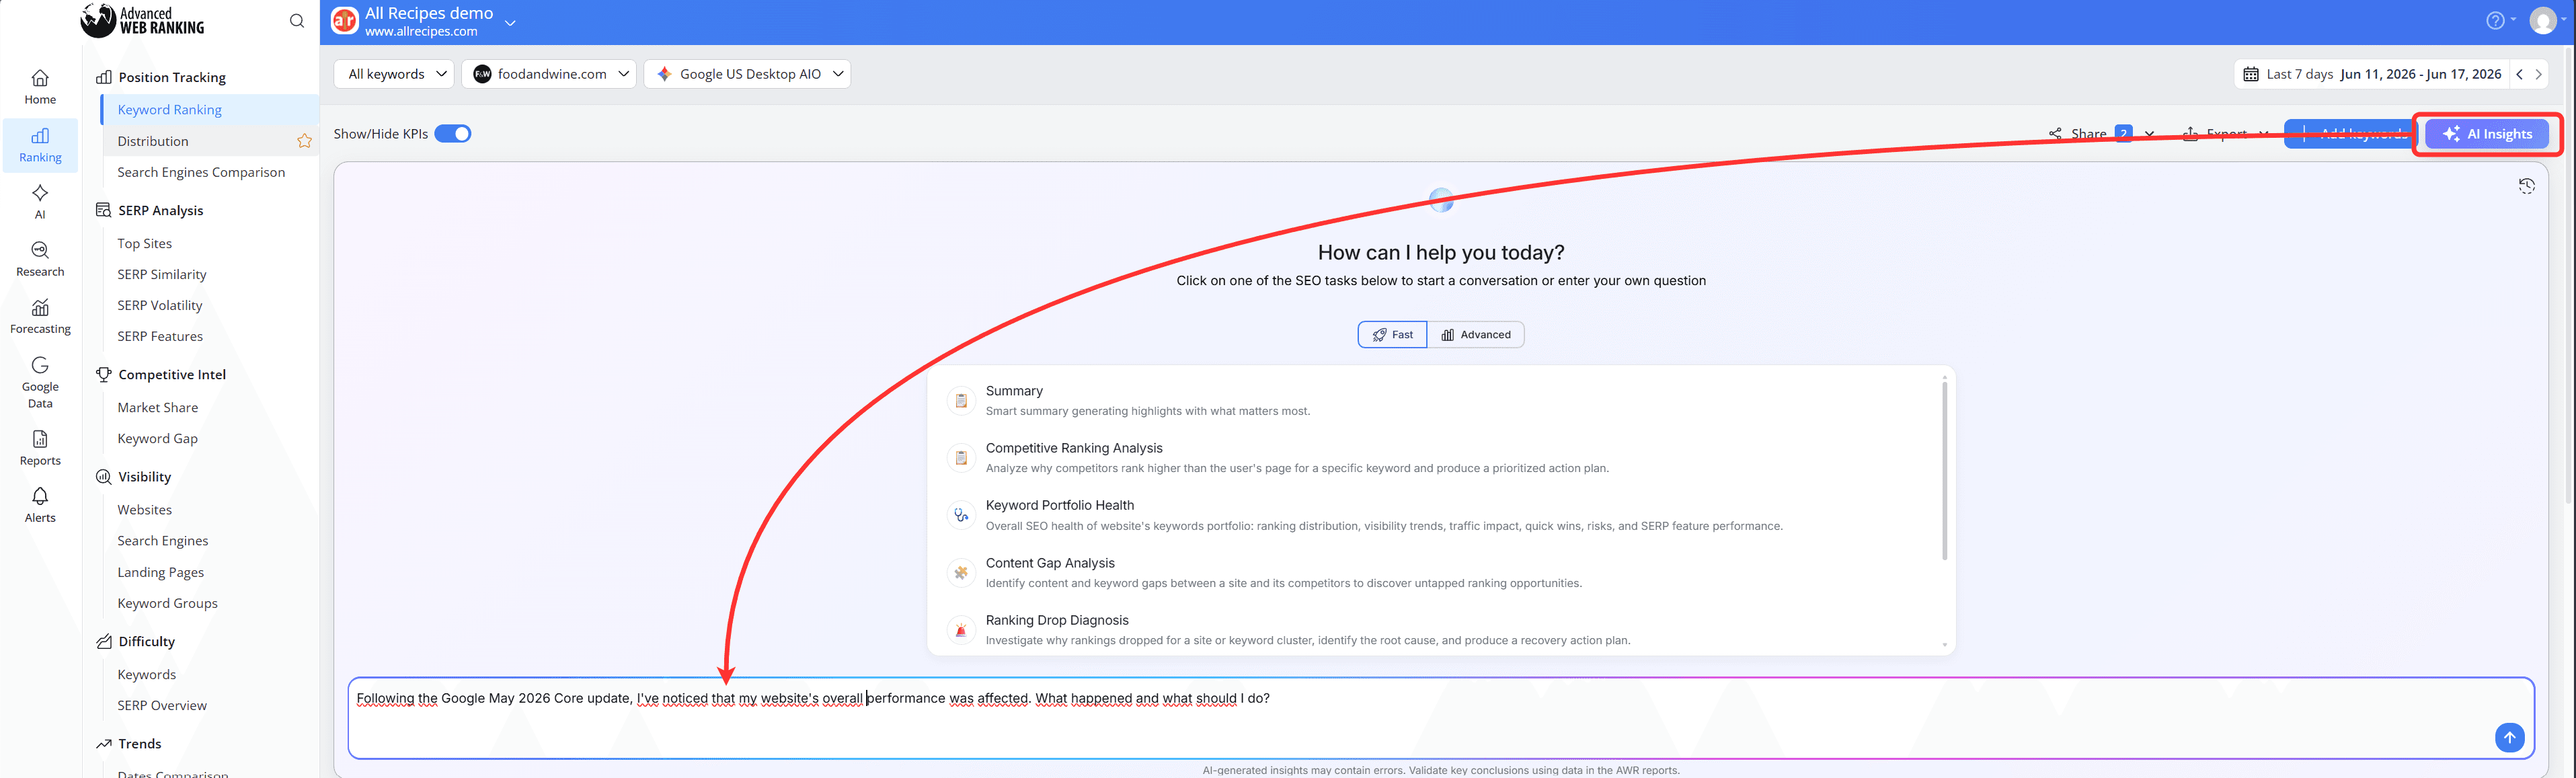Viewport: 2576px width, 778px height.
Task: Open the Ranking section icon
Action: click(x=40, y=145)
